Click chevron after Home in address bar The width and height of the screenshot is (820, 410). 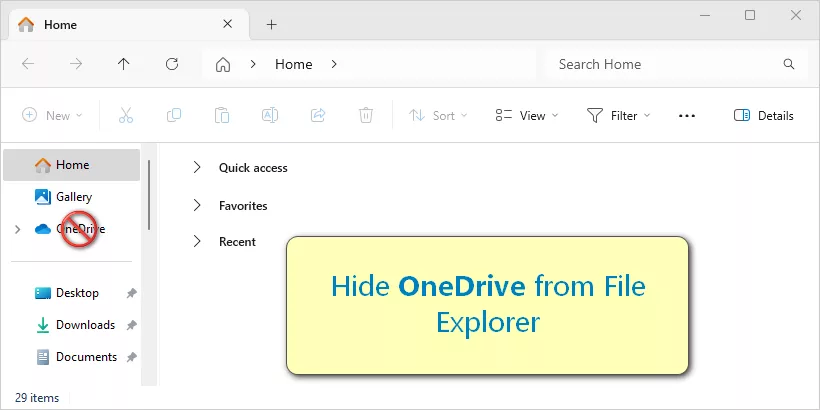coord(334,64)
